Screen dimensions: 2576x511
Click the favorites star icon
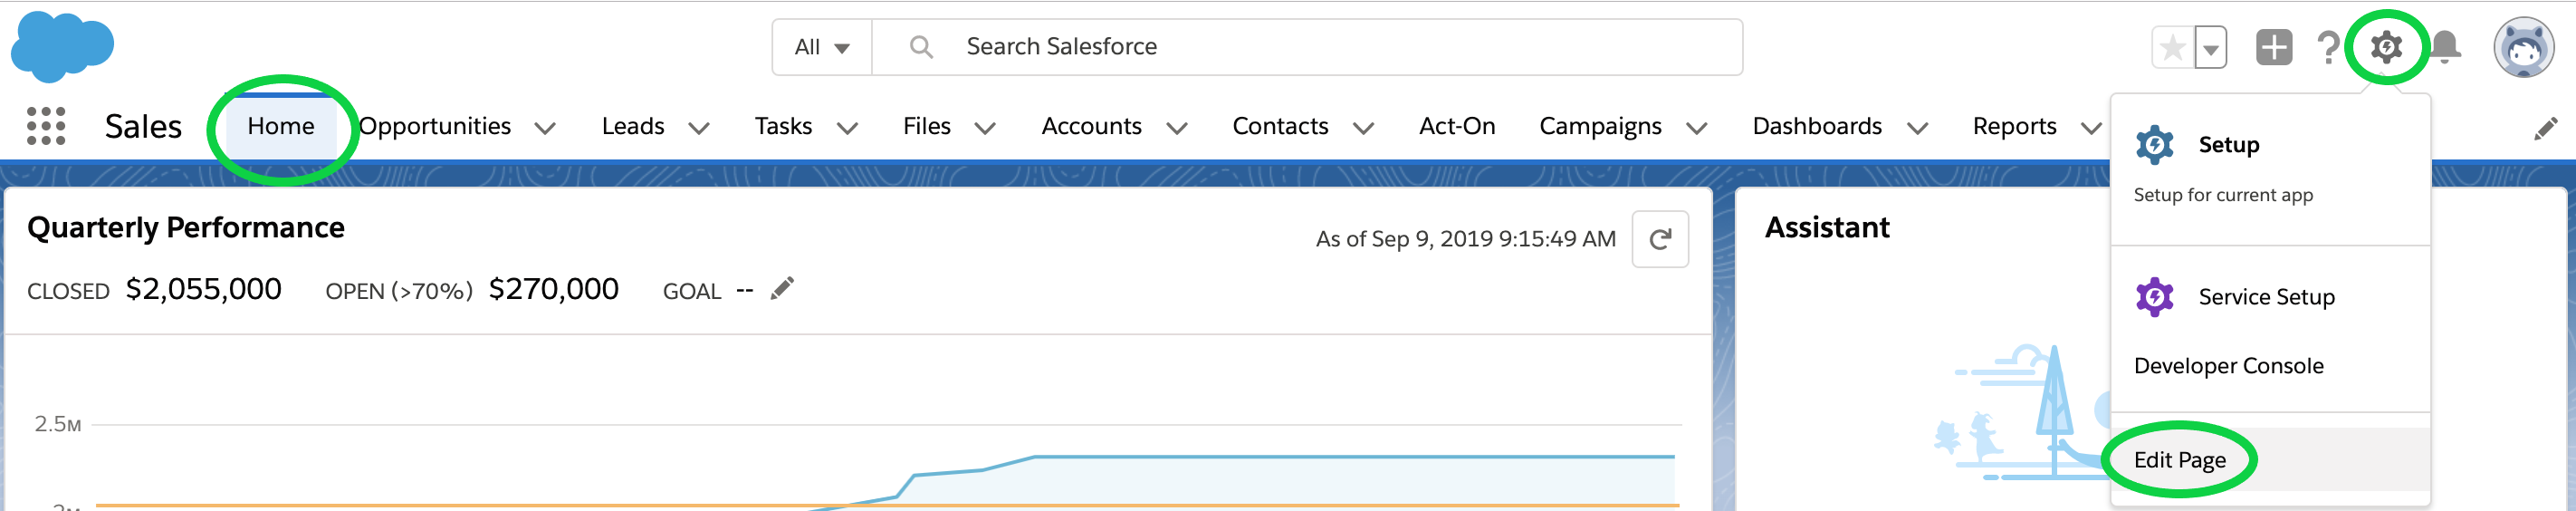(x=2173, y=47)
